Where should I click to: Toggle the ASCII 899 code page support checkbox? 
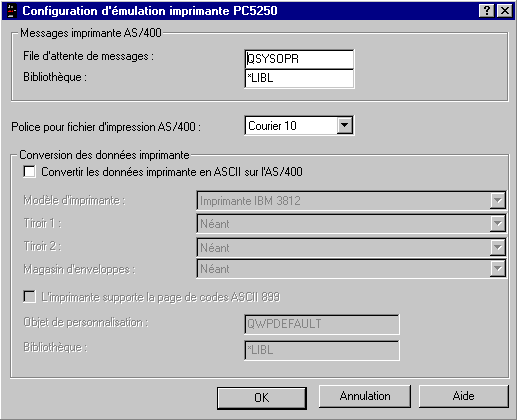(x=29, y=297)
